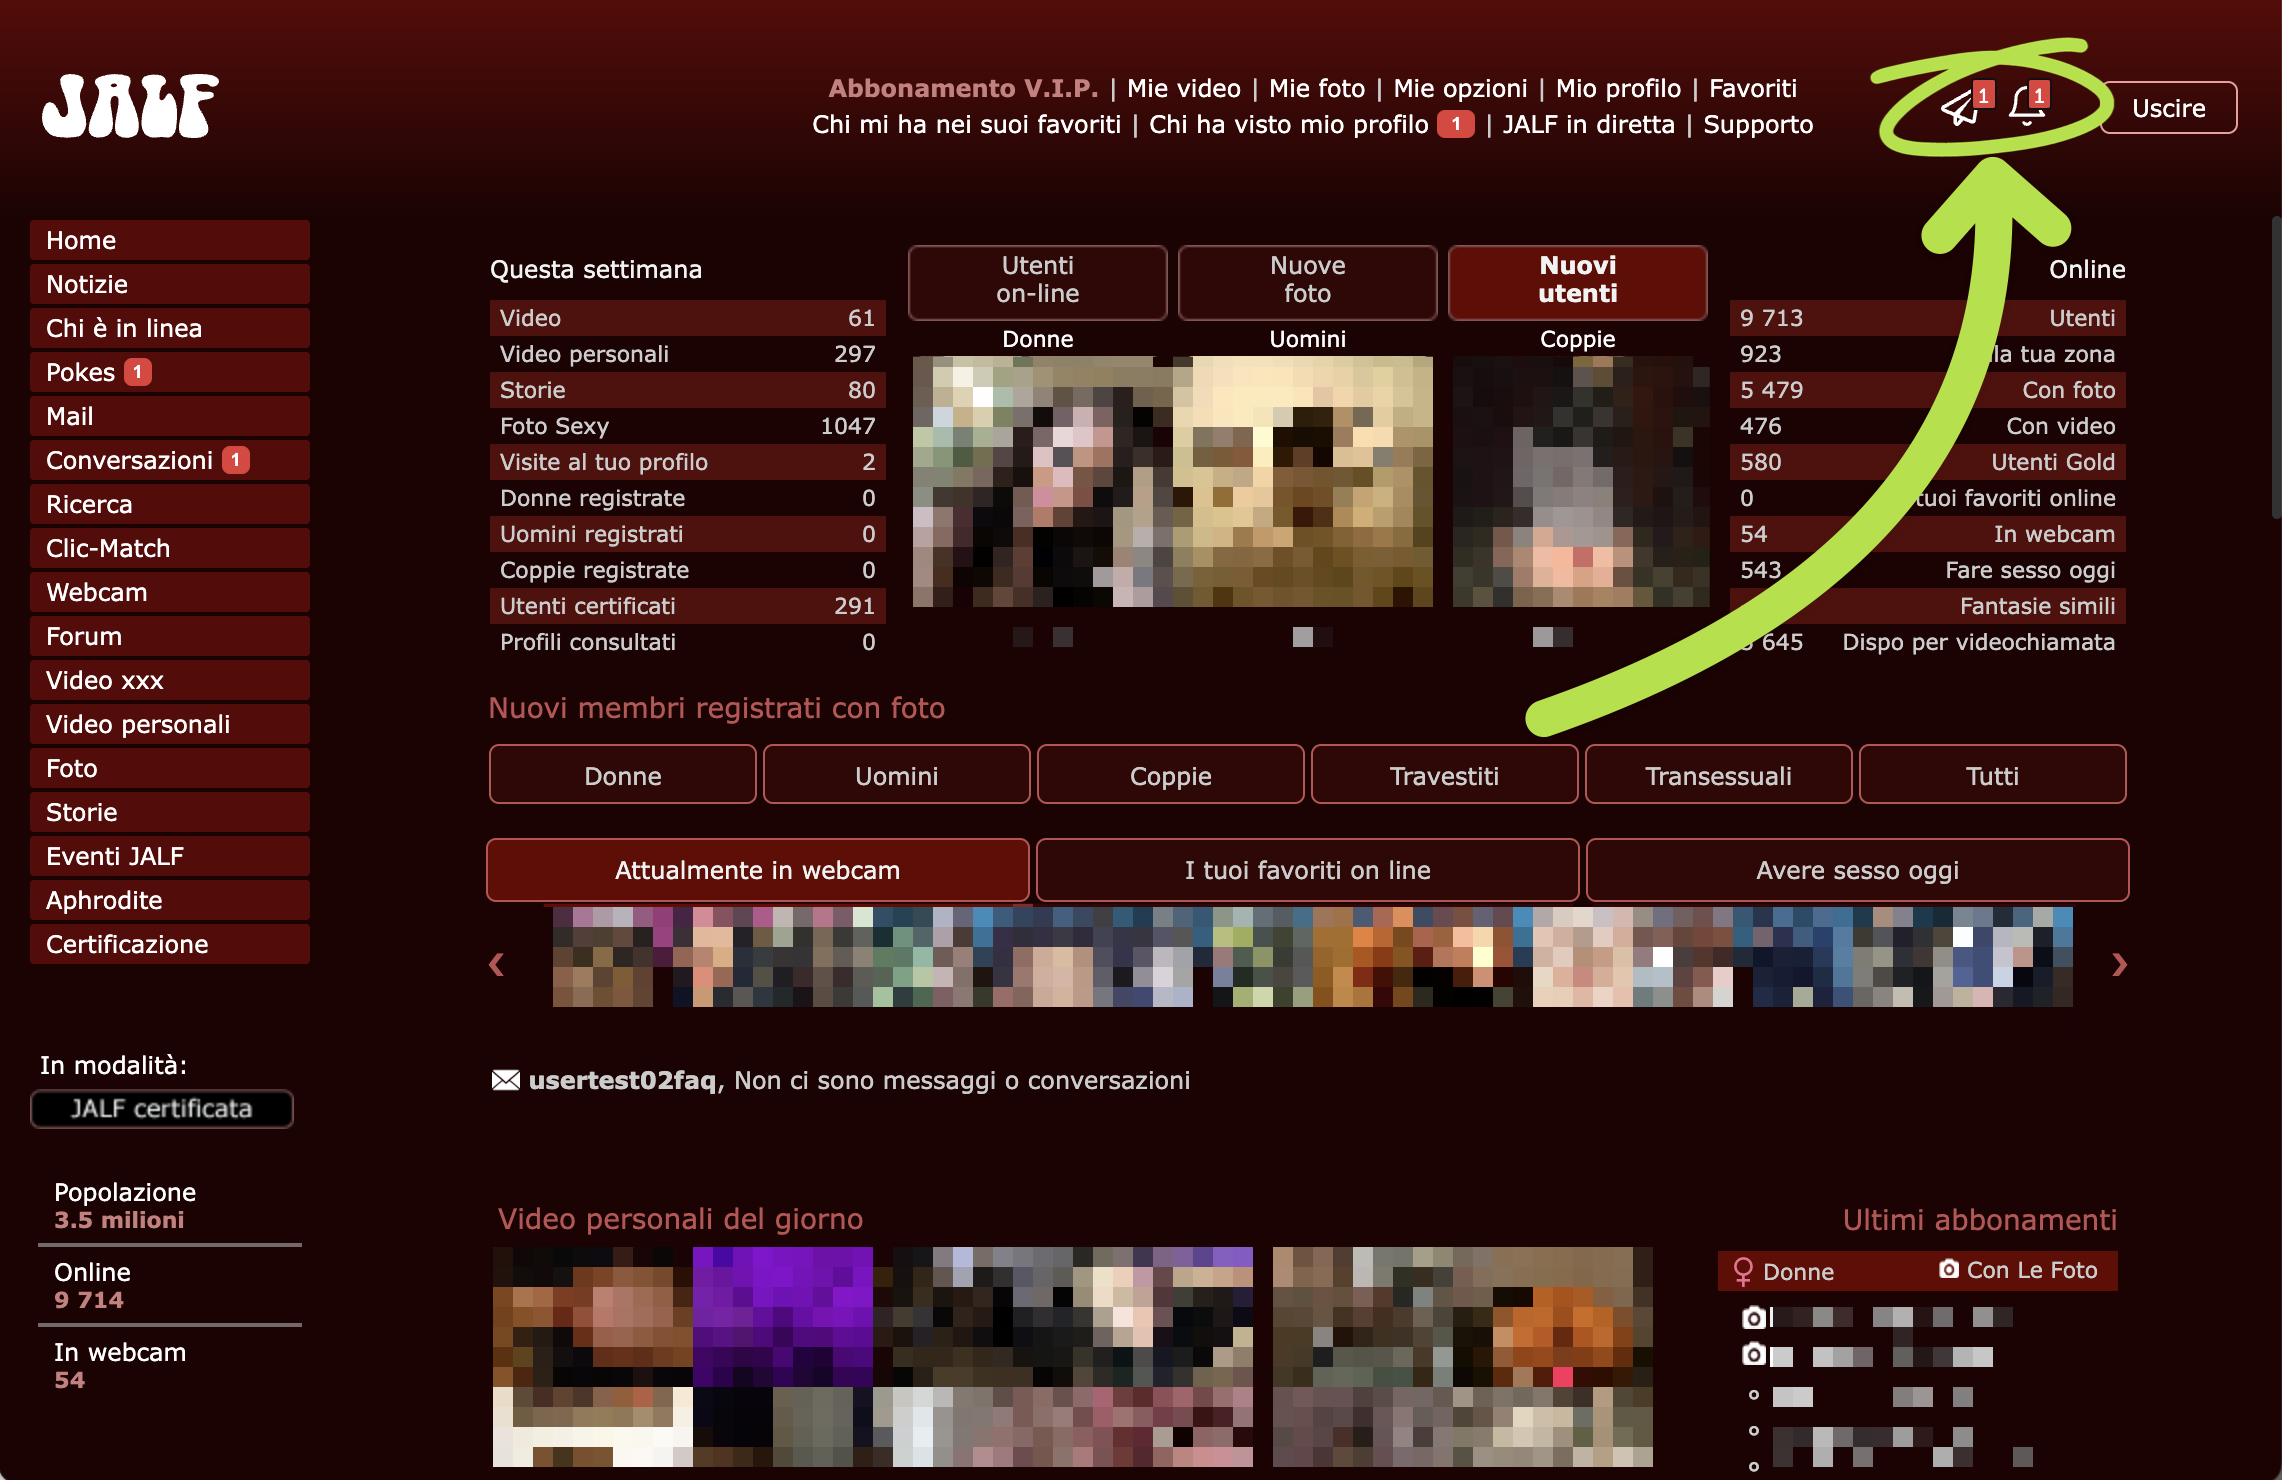Filter new members by Coppie
The height and width of the screenshot is (1480, 2282).
click(1171, 775)
